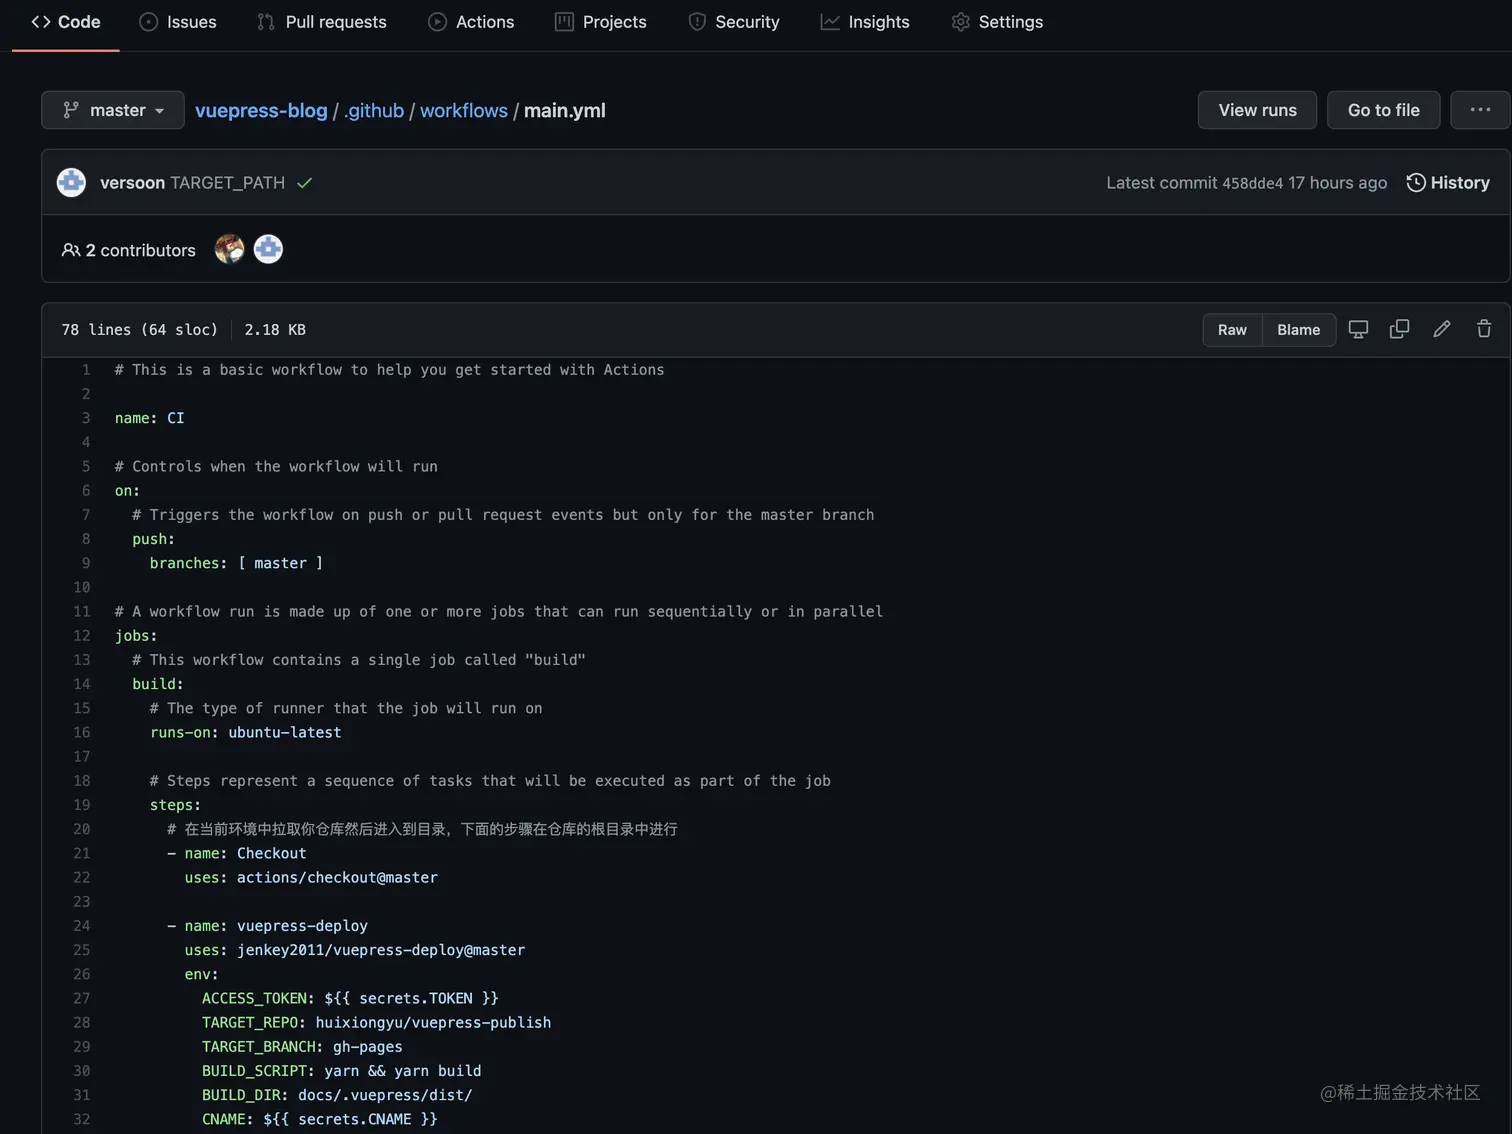Screen dimensions: 1512x1134
Task: Click the 'jobs:' line
Action: pos(136,636)
